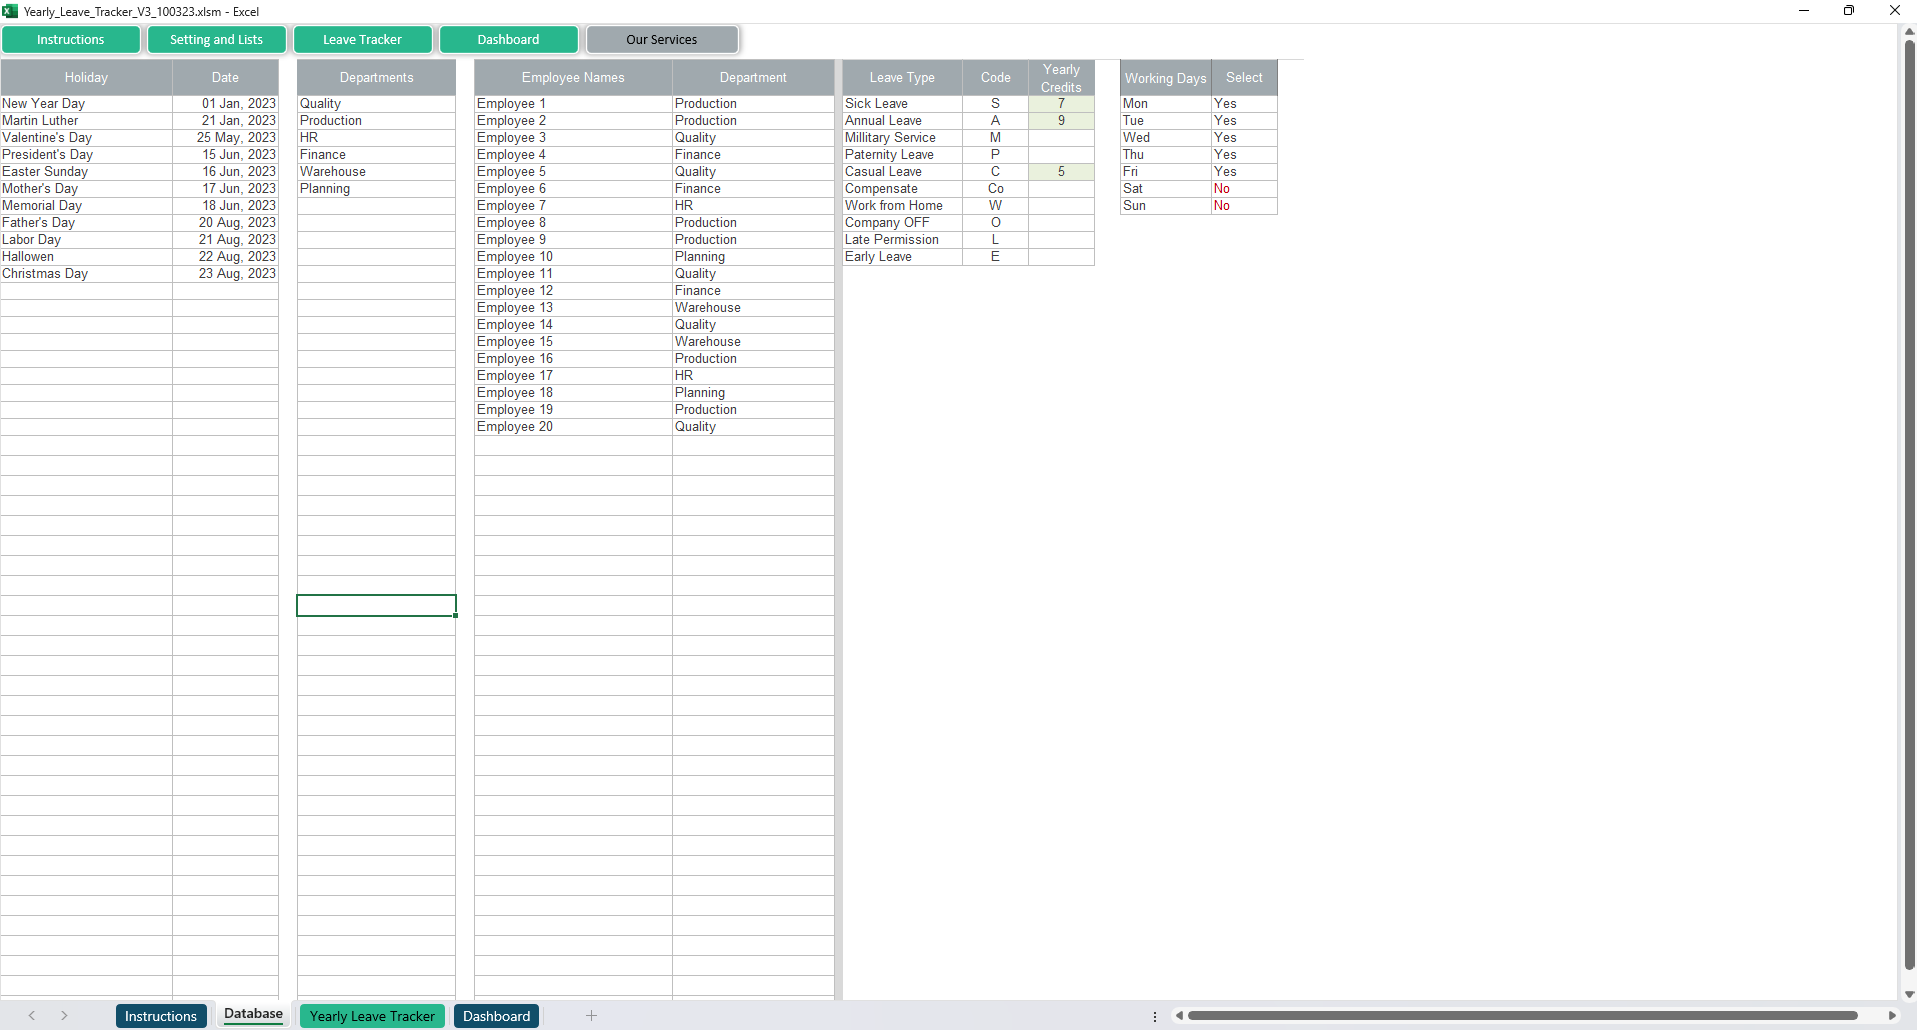Image resolution: width=1917 pixels, height=1030 pixels.
Task: Open the Setting and Lists button
Action: 216,40
